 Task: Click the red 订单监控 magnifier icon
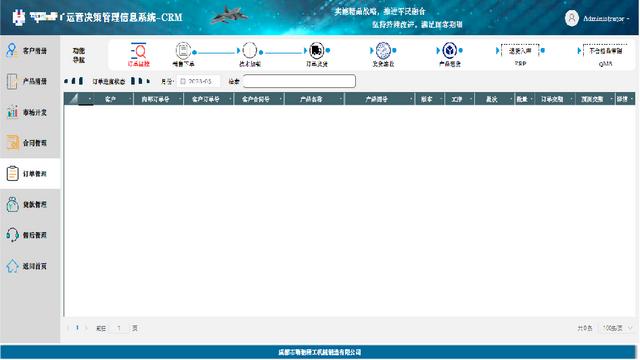139,51
